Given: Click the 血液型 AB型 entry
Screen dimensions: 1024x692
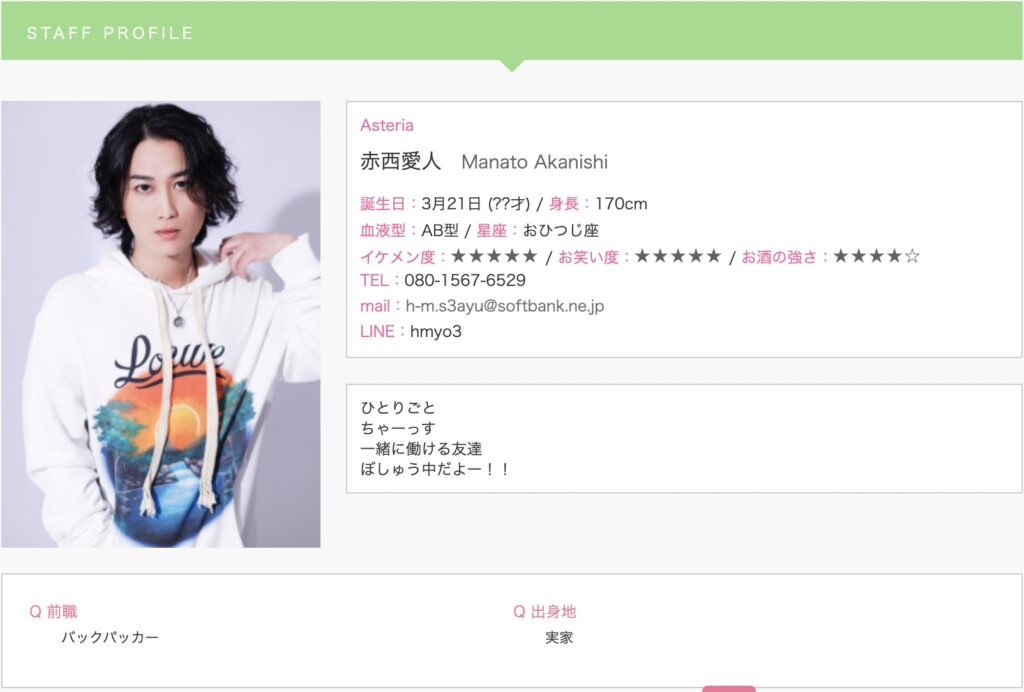Looking at the screenshot, I should point(409,230).
